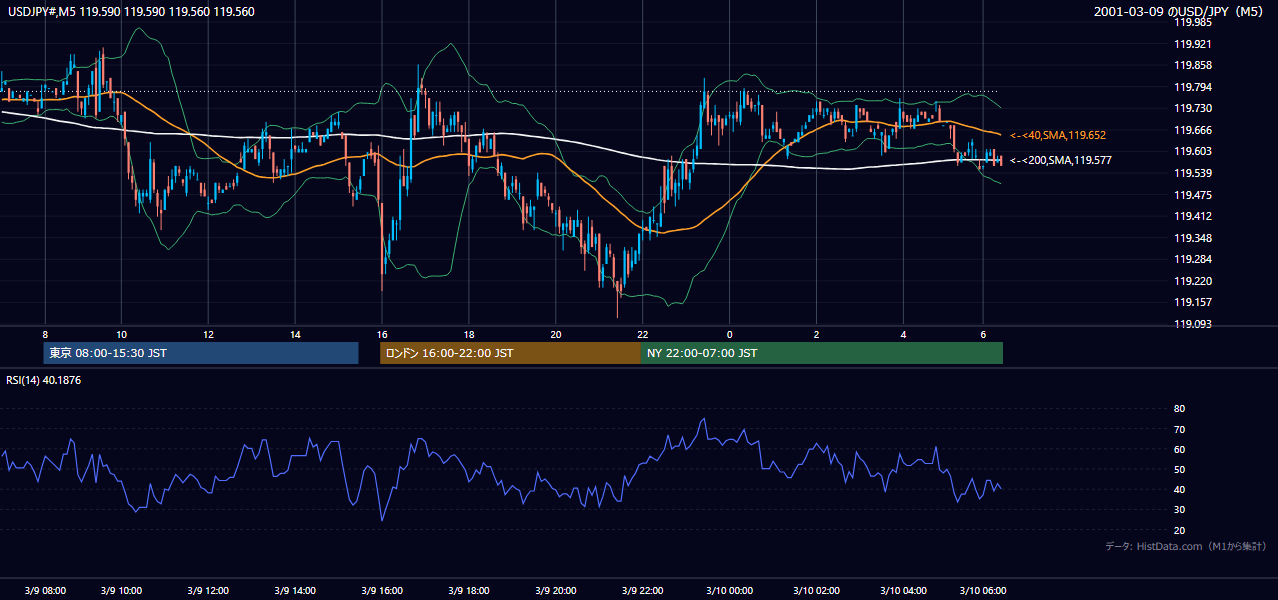Click price axis label 119.603

coord(1192,151)
